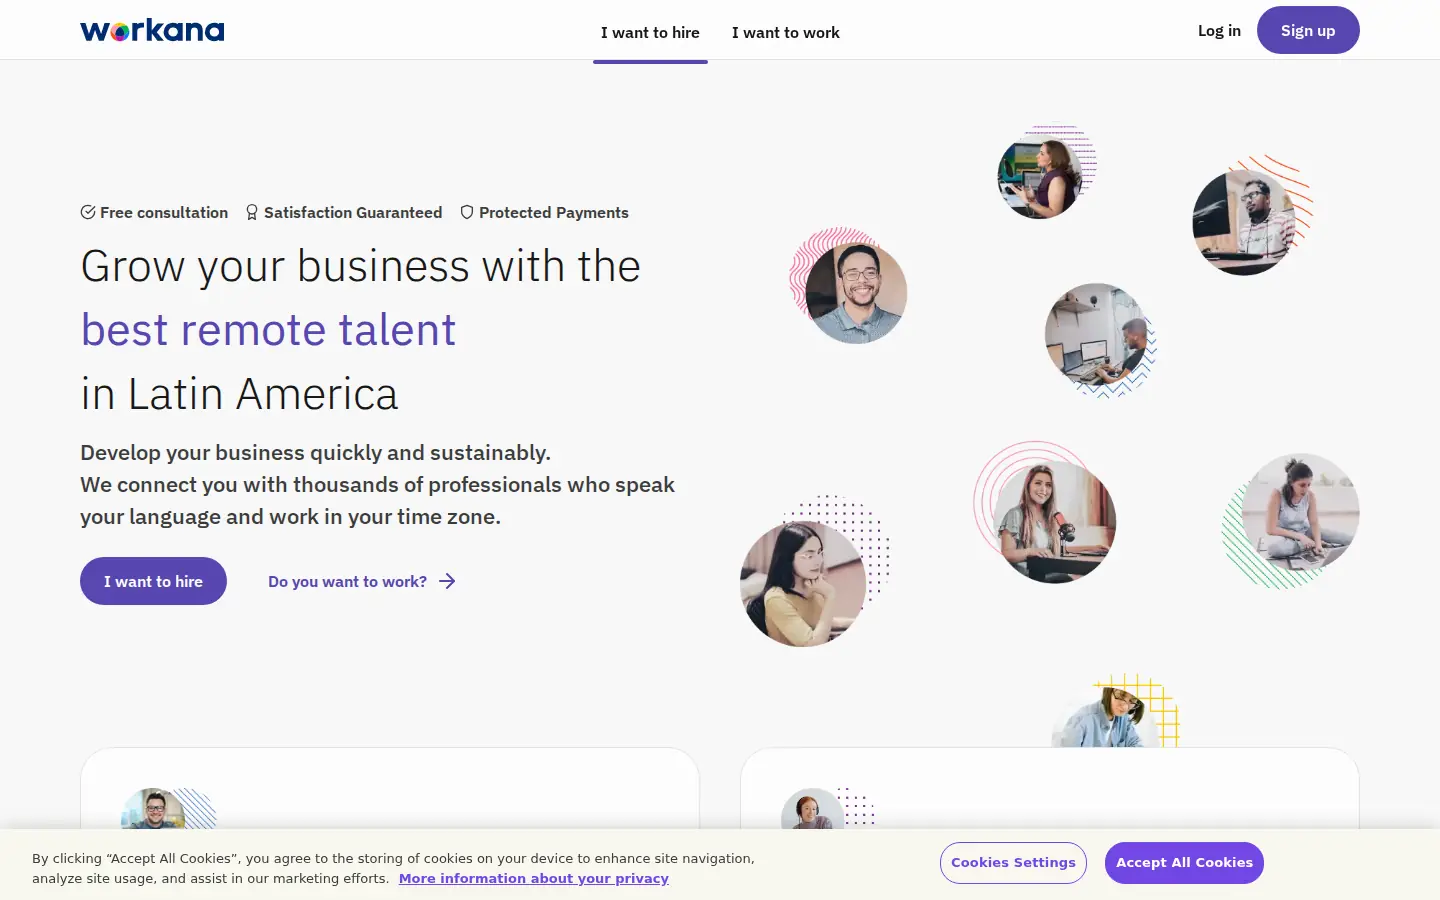Select the 'I want to work' nav tab

click(785, 32)
